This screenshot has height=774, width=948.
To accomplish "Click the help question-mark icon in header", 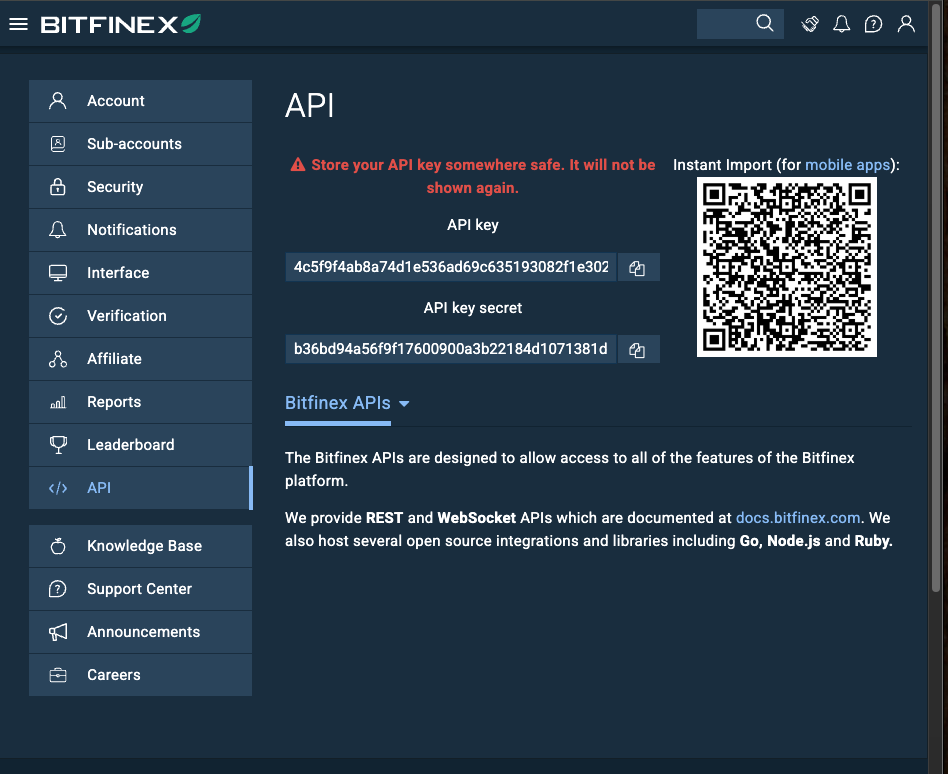I will coord(873,24).
